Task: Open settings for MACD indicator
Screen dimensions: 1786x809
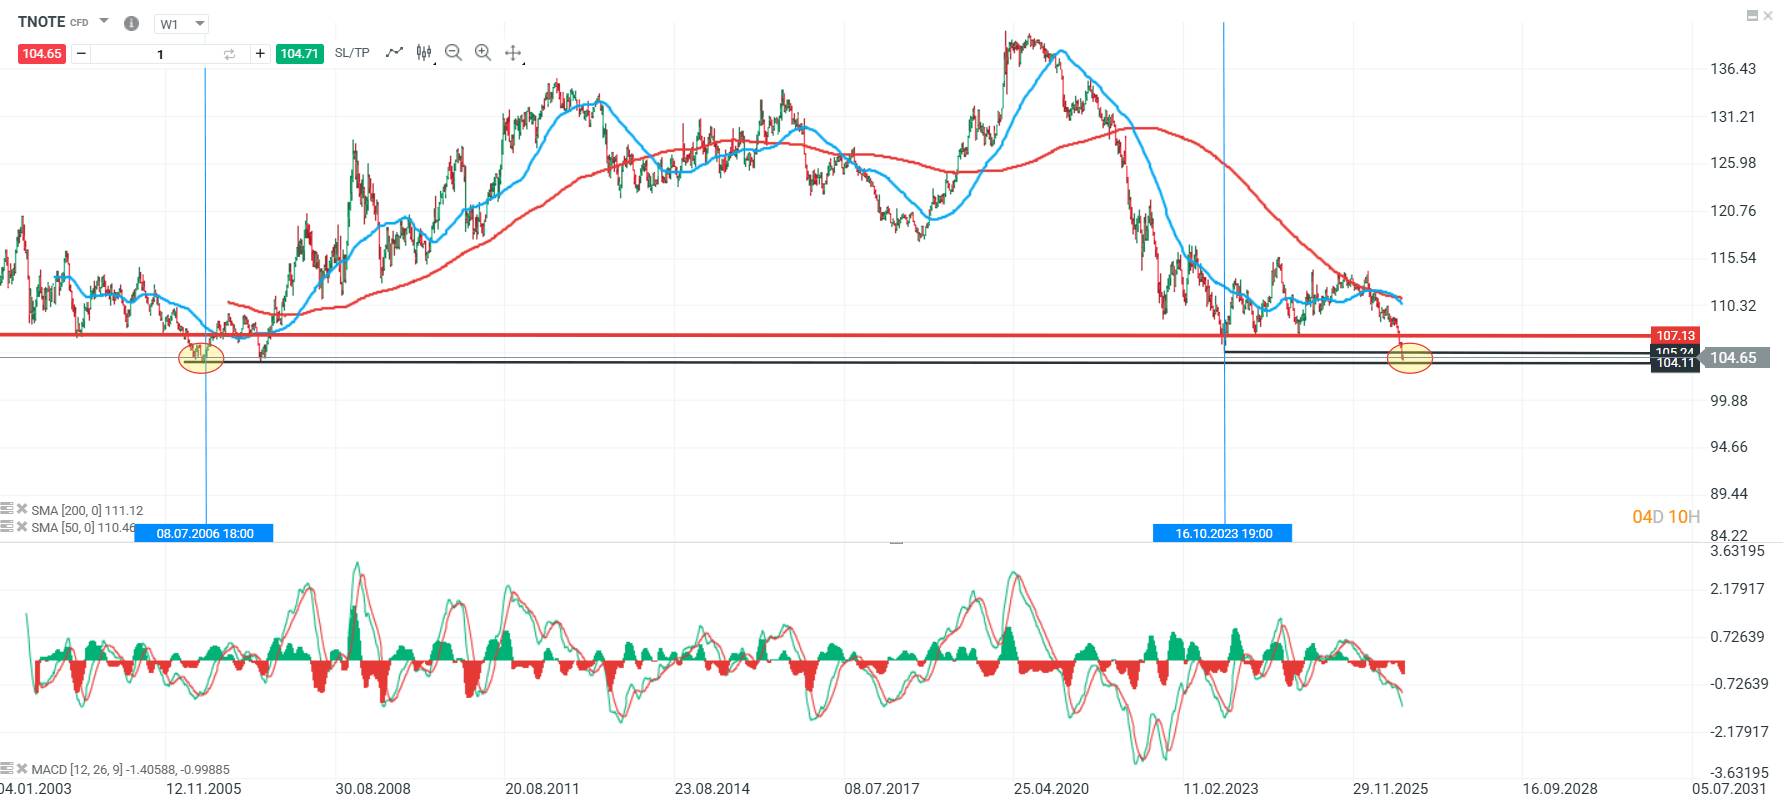Action: pyautogui.click(x=7, y=768)
